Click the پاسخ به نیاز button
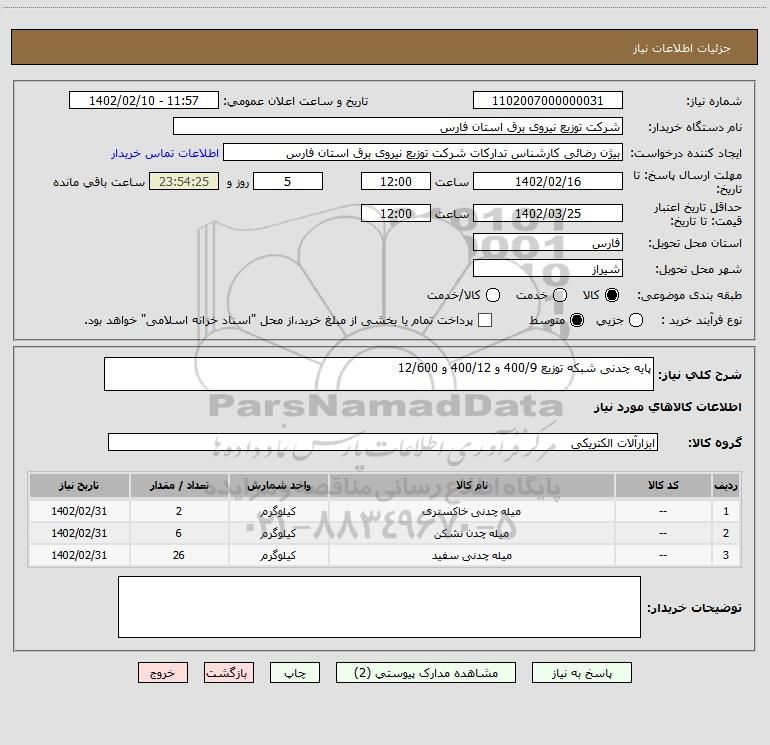The height and width of the screenshot is (745, 770). point(581,672)
